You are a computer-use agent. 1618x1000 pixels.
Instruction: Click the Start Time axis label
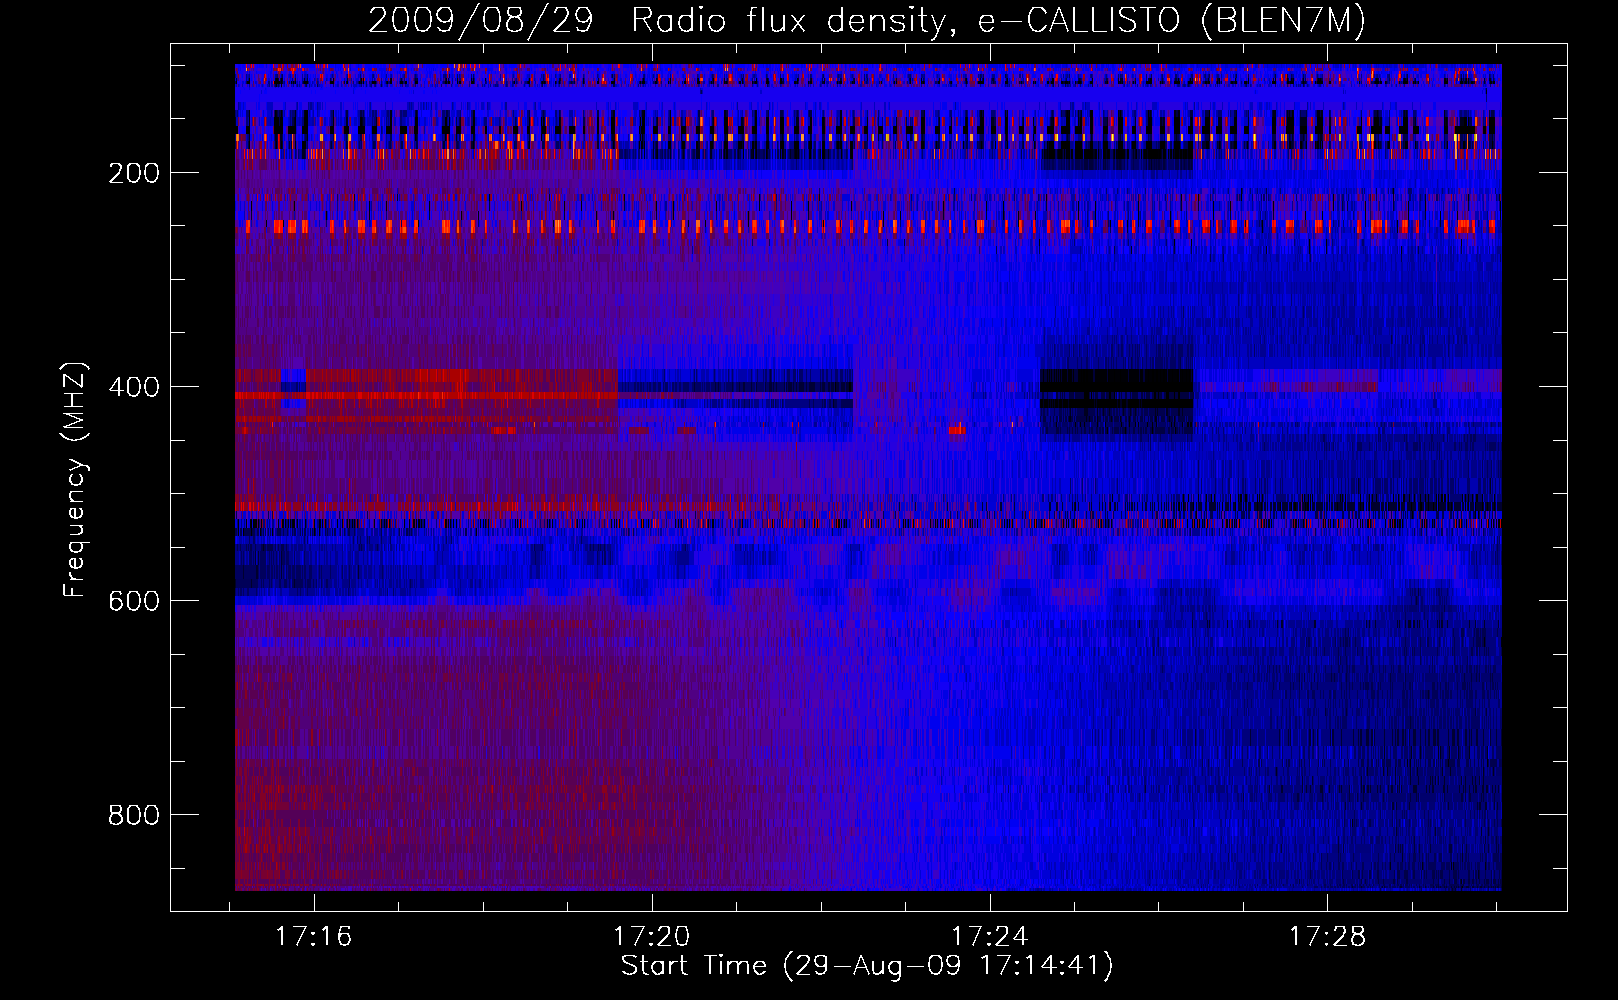click(867, 966)
